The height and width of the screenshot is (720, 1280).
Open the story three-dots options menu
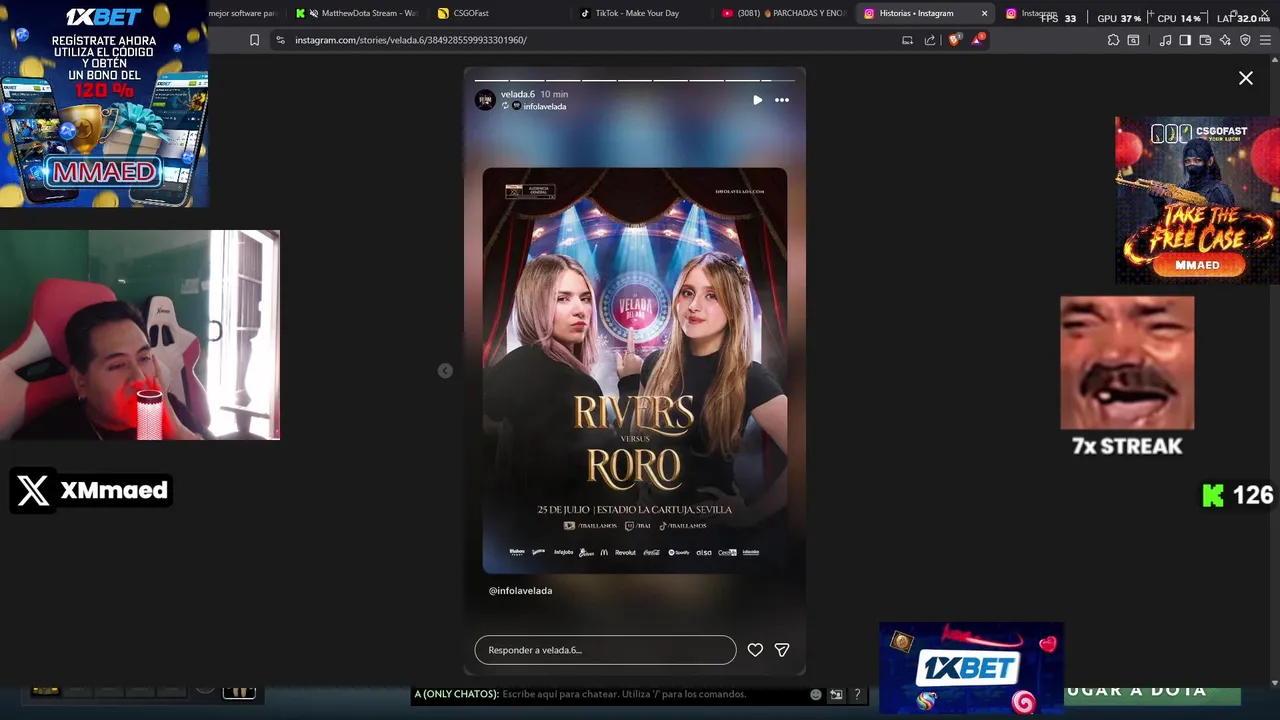[x=782, y=100]
